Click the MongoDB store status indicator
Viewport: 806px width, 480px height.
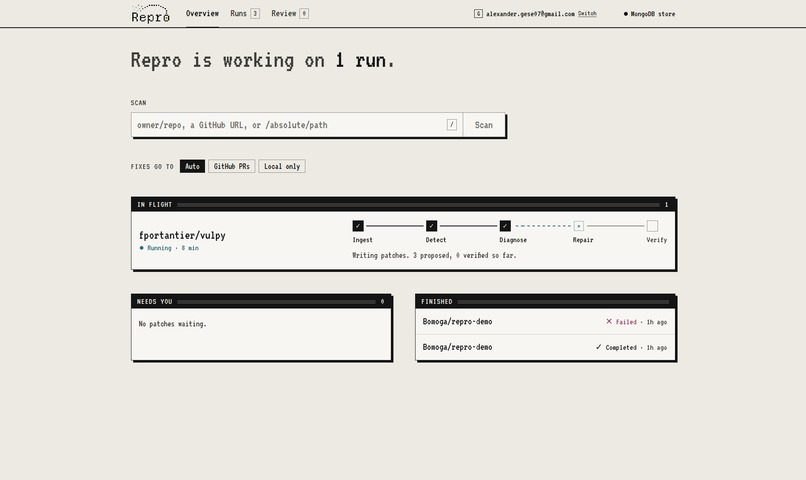click(649, 14)
